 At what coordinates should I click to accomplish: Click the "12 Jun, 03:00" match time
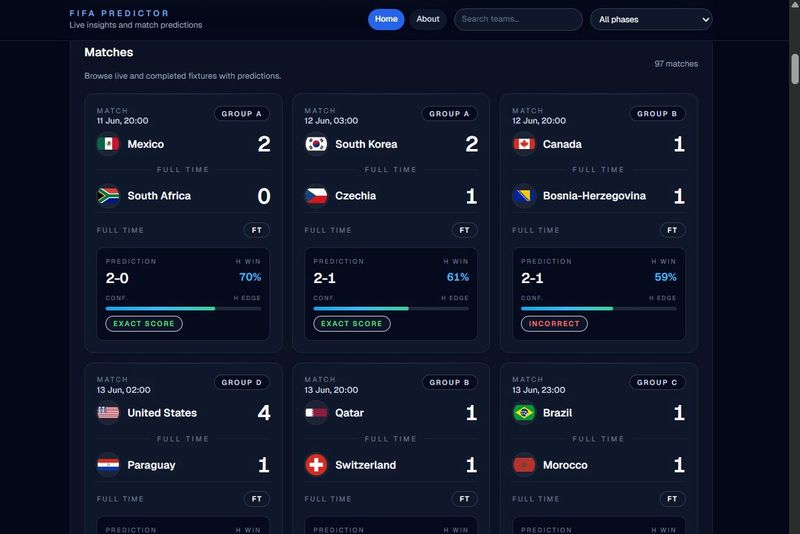tap(331, 121)
